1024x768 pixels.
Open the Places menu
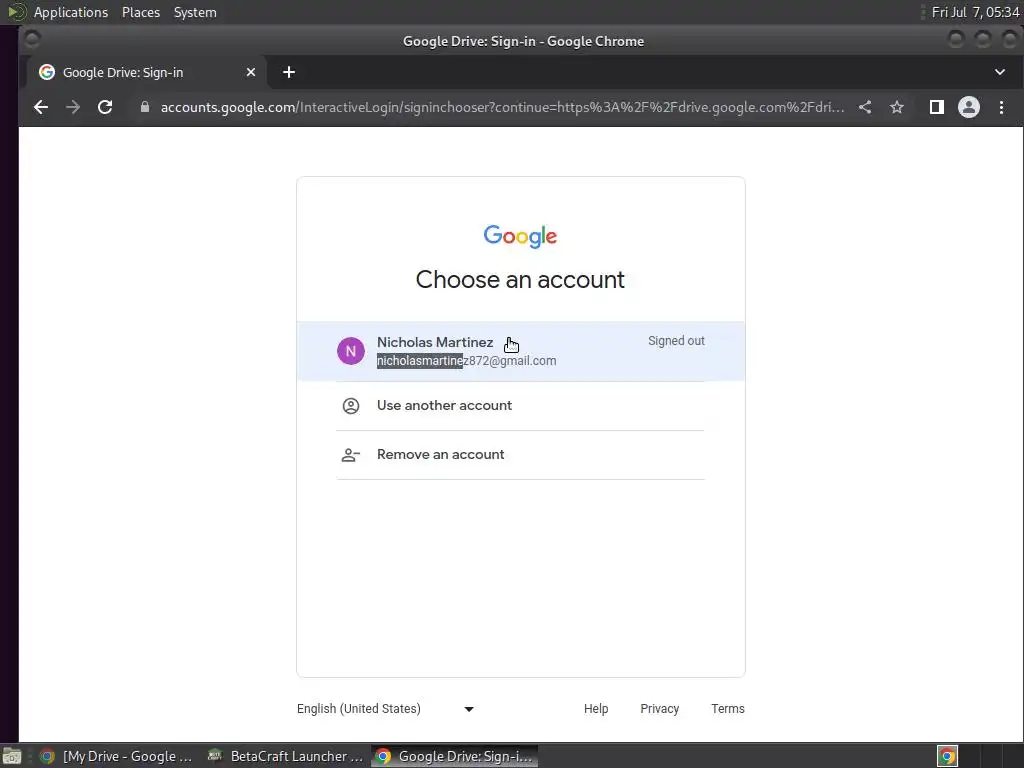140,12
